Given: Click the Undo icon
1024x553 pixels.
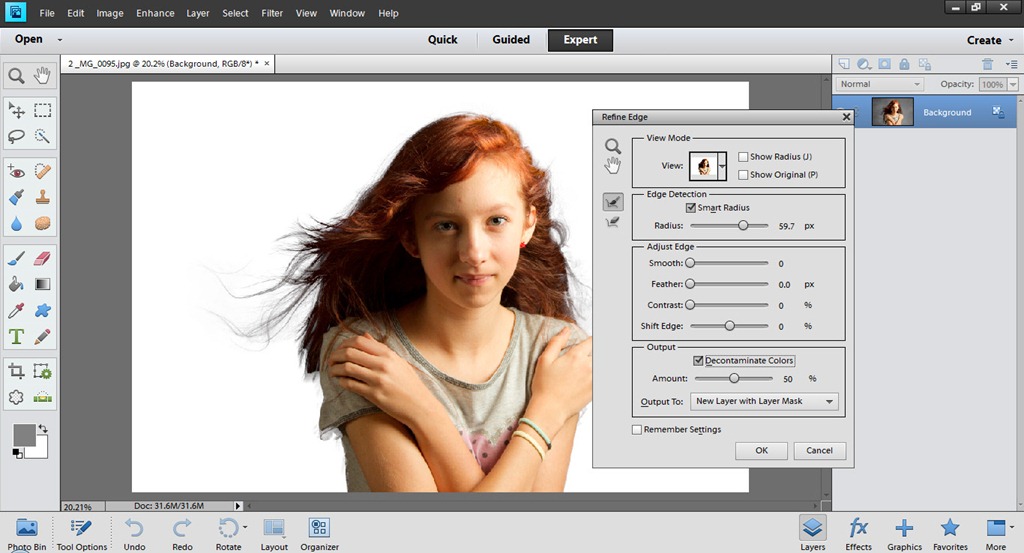Looking at the screenshot, I should pyautogui.click(x=135, y=532).
